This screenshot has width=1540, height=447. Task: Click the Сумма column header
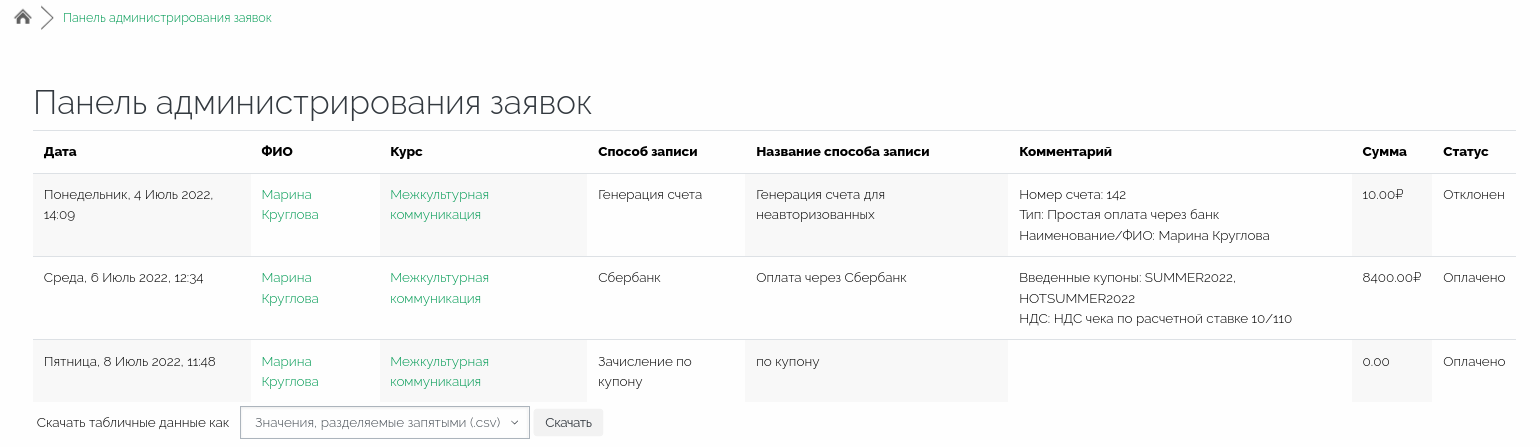coord(1384,152)
